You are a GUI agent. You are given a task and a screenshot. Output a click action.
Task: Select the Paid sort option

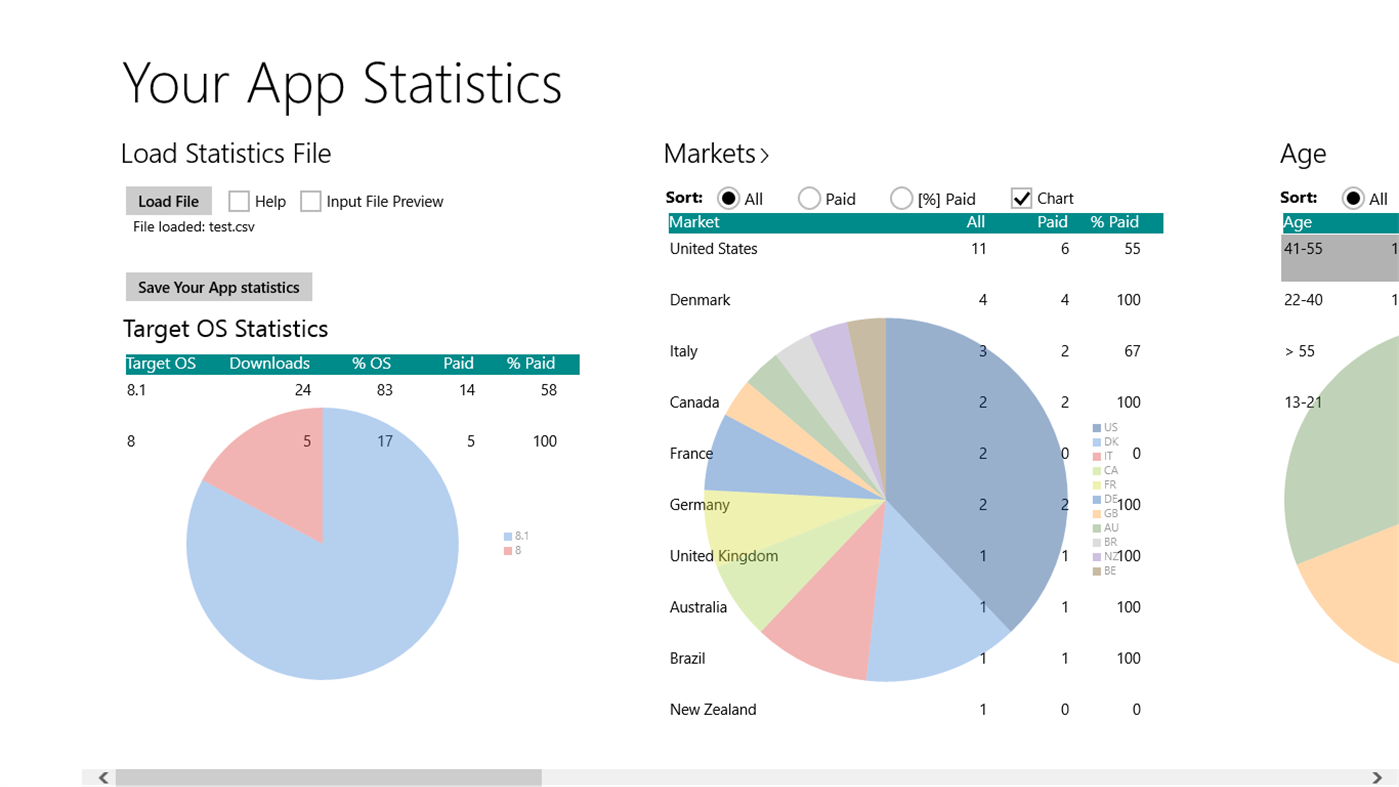tap(808, 198)
